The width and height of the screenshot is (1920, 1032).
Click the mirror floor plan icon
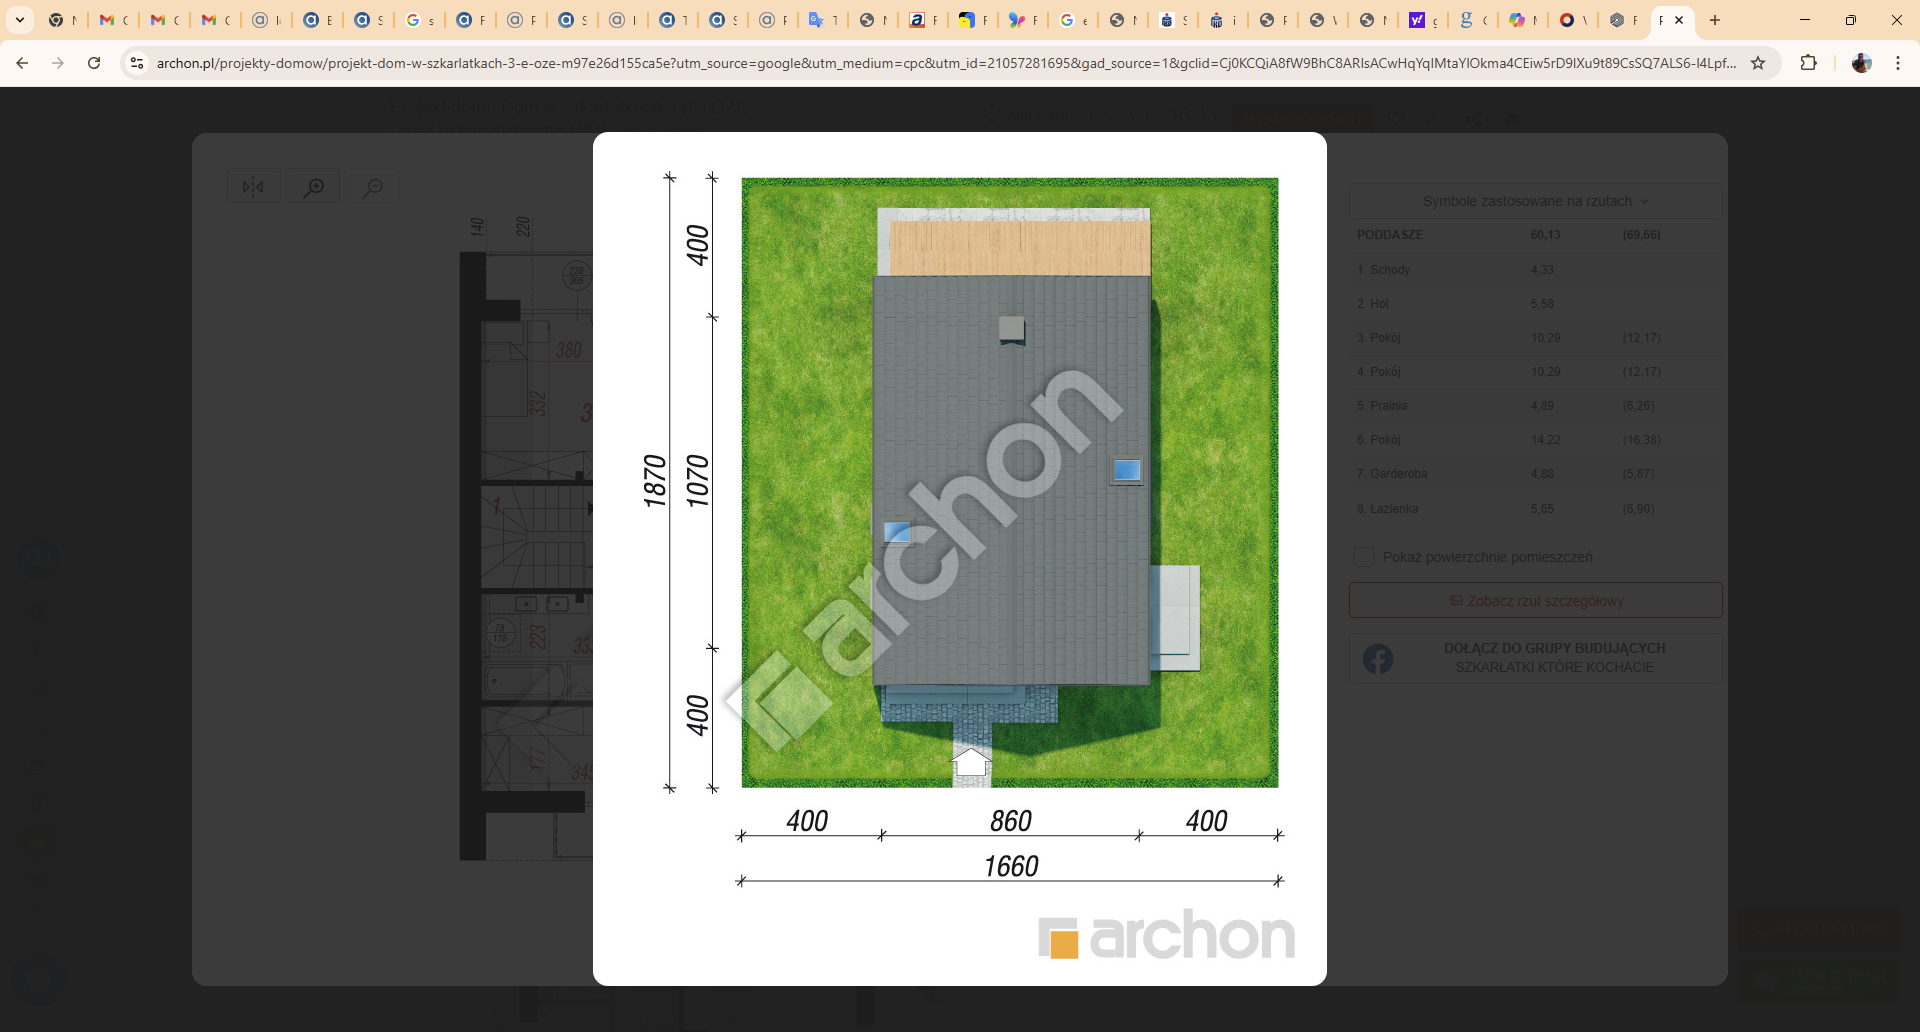click(x=253, y=187)
